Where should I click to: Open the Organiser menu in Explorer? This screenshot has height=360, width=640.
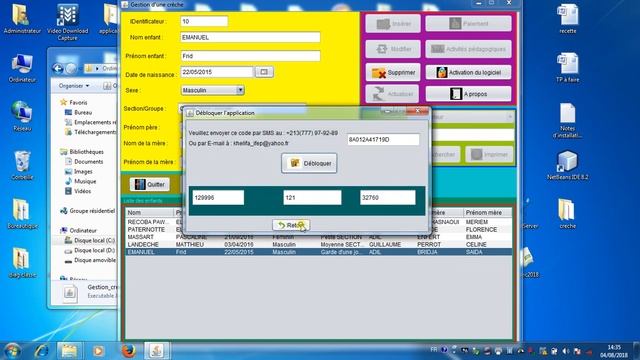(74, 86)
